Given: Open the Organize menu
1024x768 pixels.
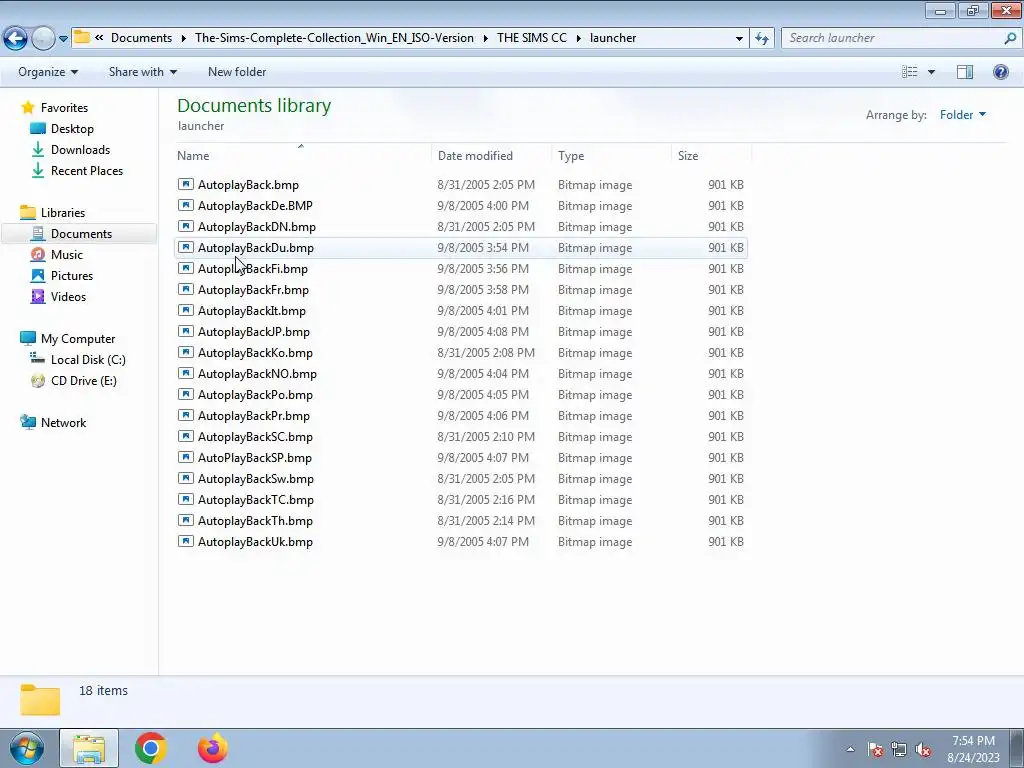Looking at the screenshot, I should point(48,72).
